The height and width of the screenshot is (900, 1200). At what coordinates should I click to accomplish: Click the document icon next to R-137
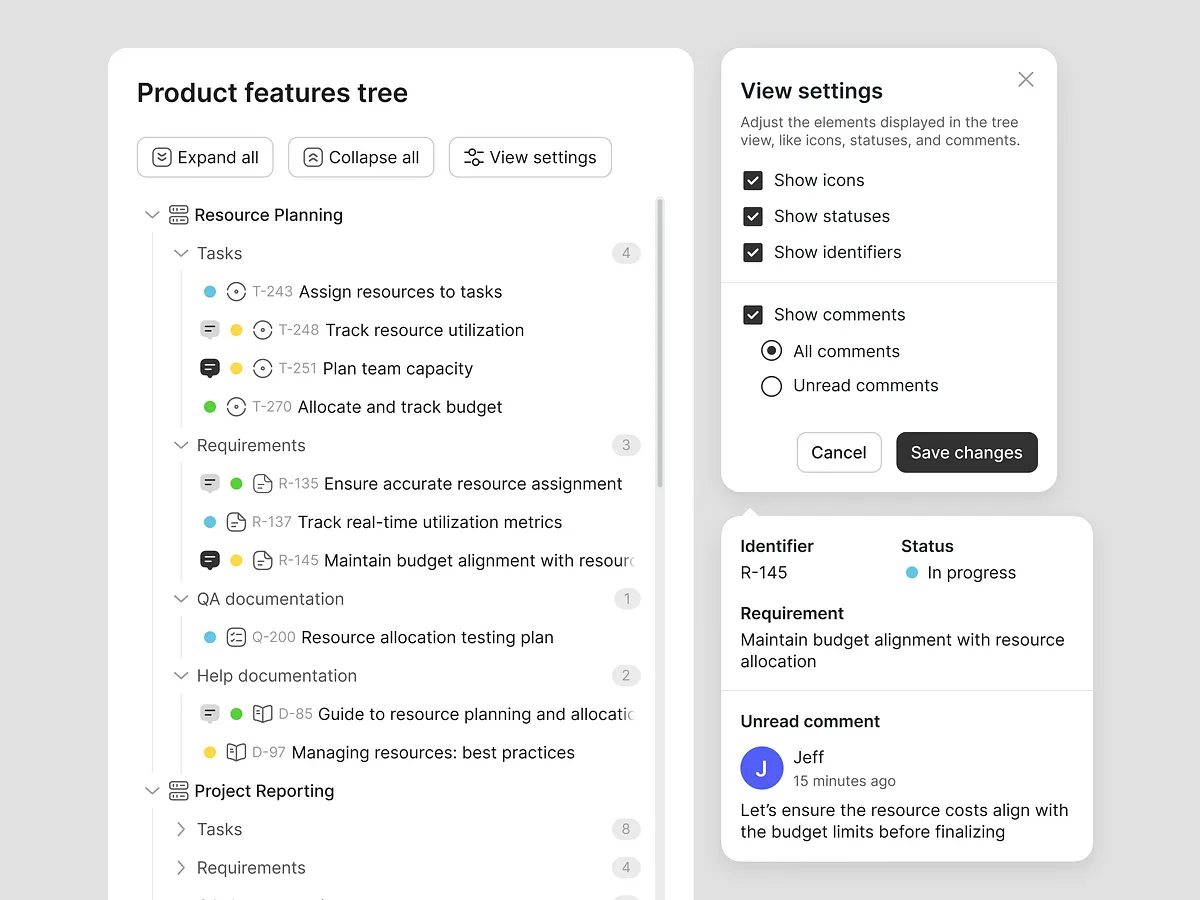[x=236, y=522]
